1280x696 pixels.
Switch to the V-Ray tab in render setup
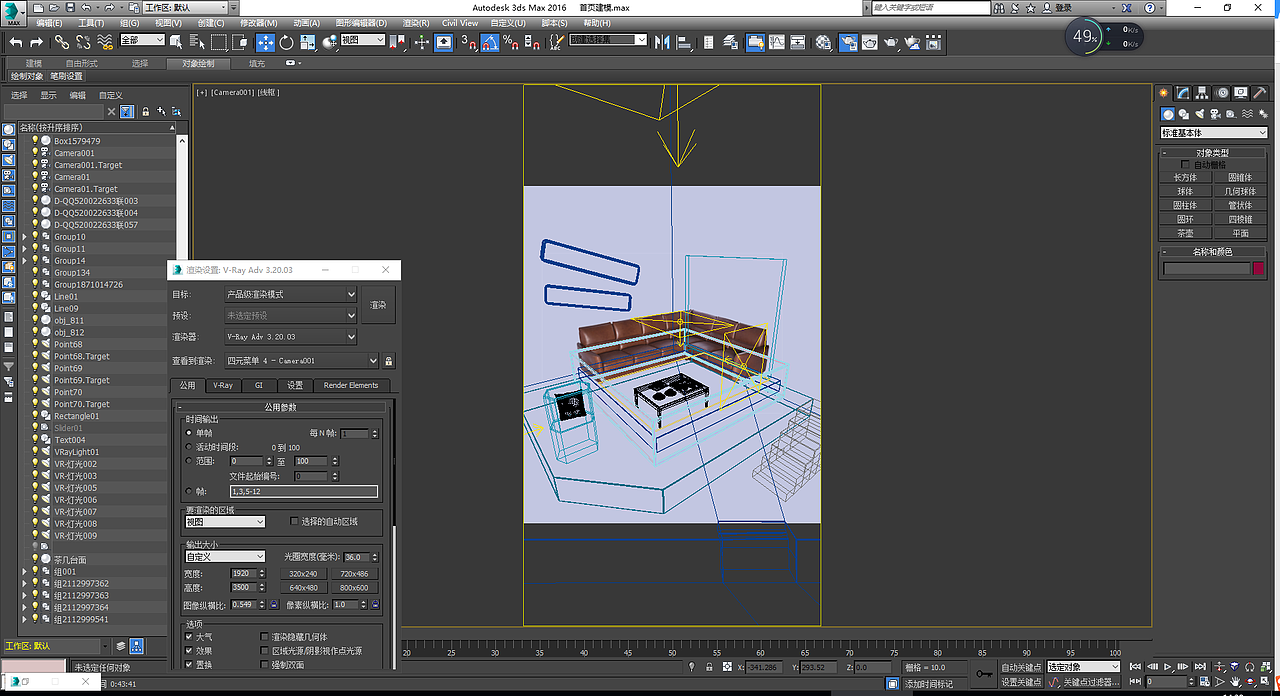pos(222,385)
